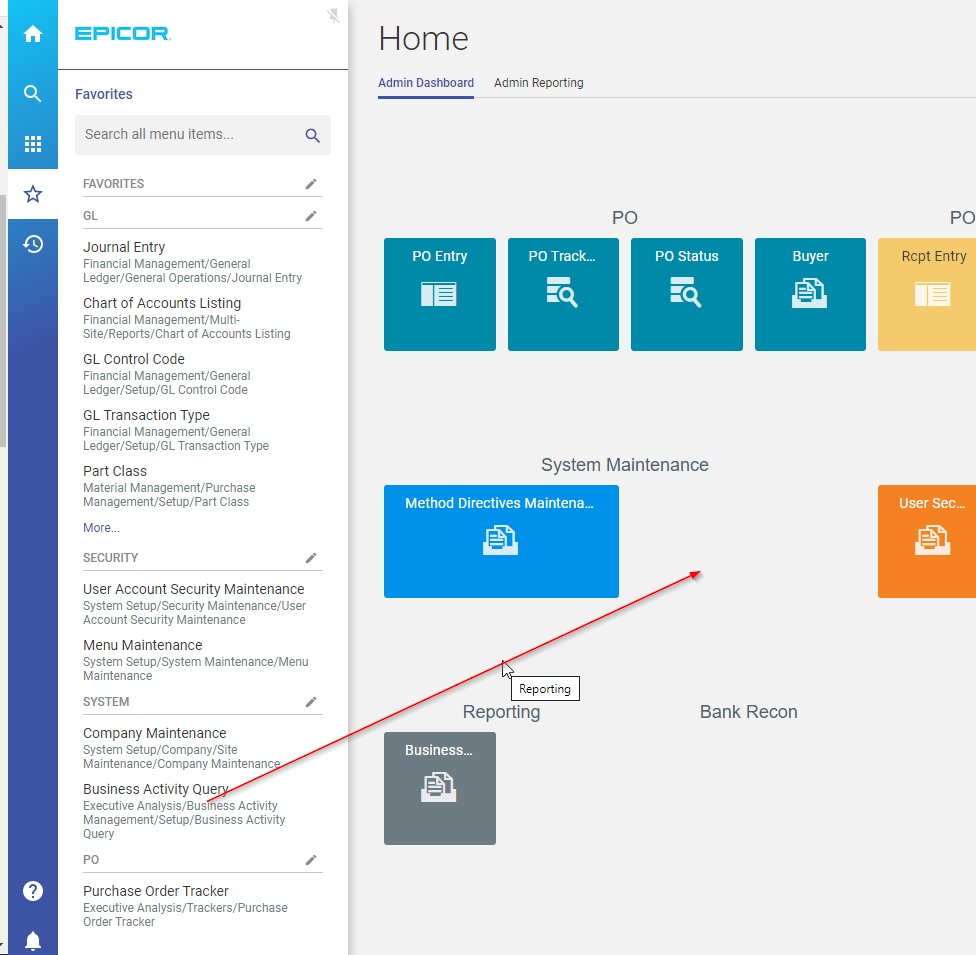
Task: Switch to the Admin Reporting tab
Action: 538,83
